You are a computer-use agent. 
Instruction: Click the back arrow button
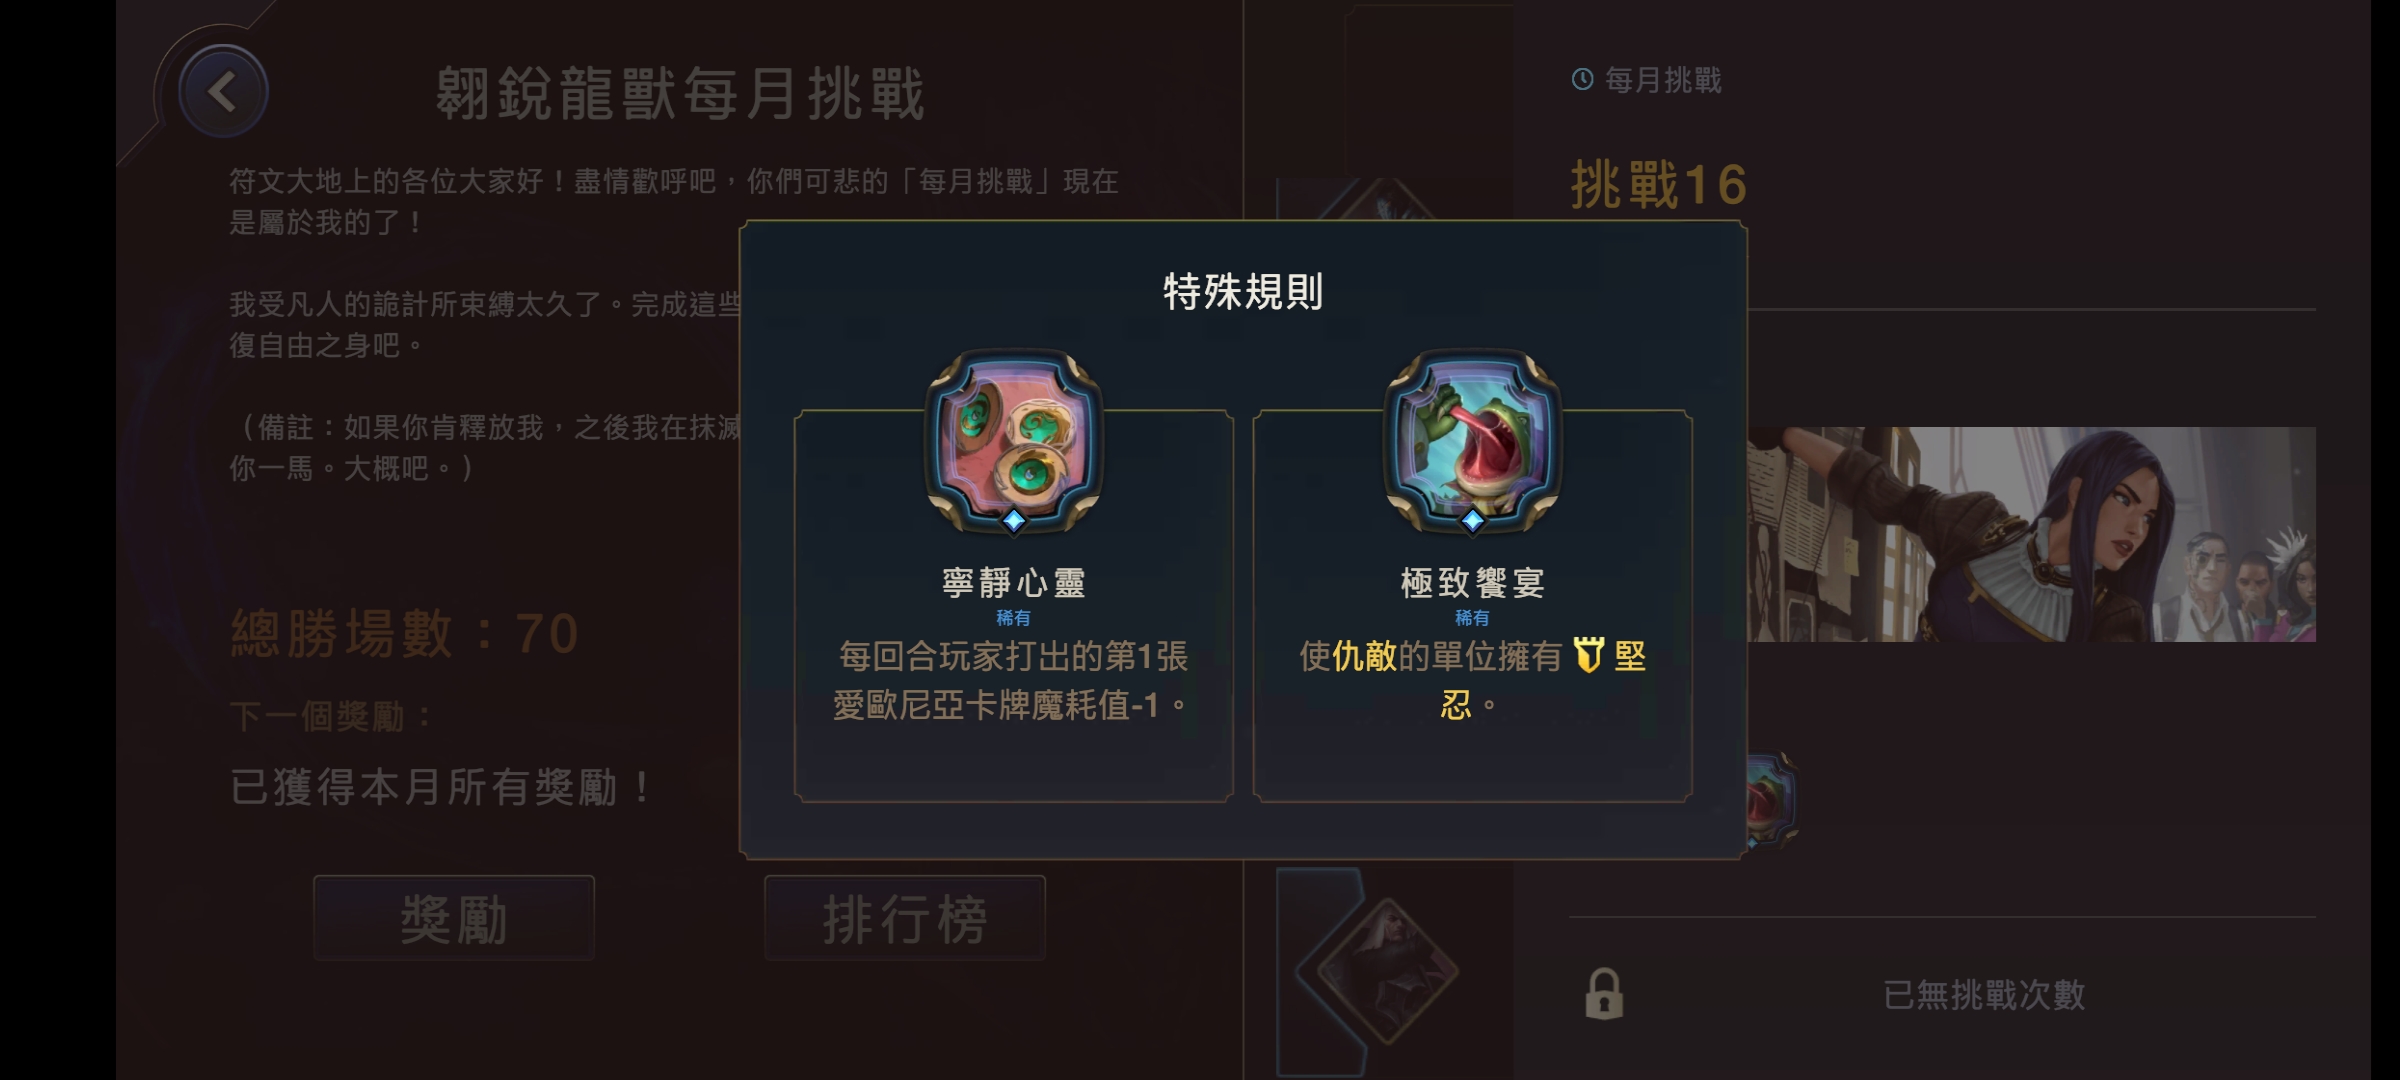pyautogui.click(x=223, y=92)
